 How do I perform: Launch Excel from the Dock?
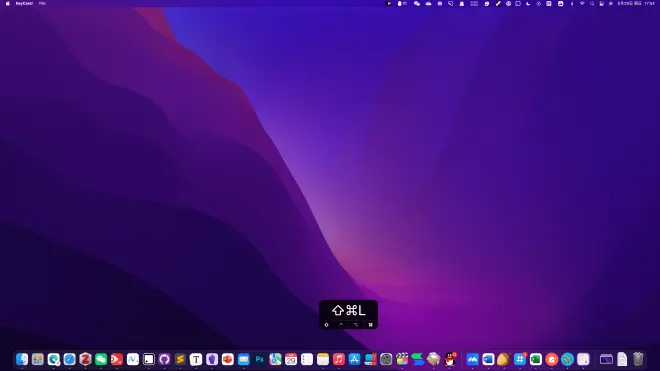click(536, 359)
